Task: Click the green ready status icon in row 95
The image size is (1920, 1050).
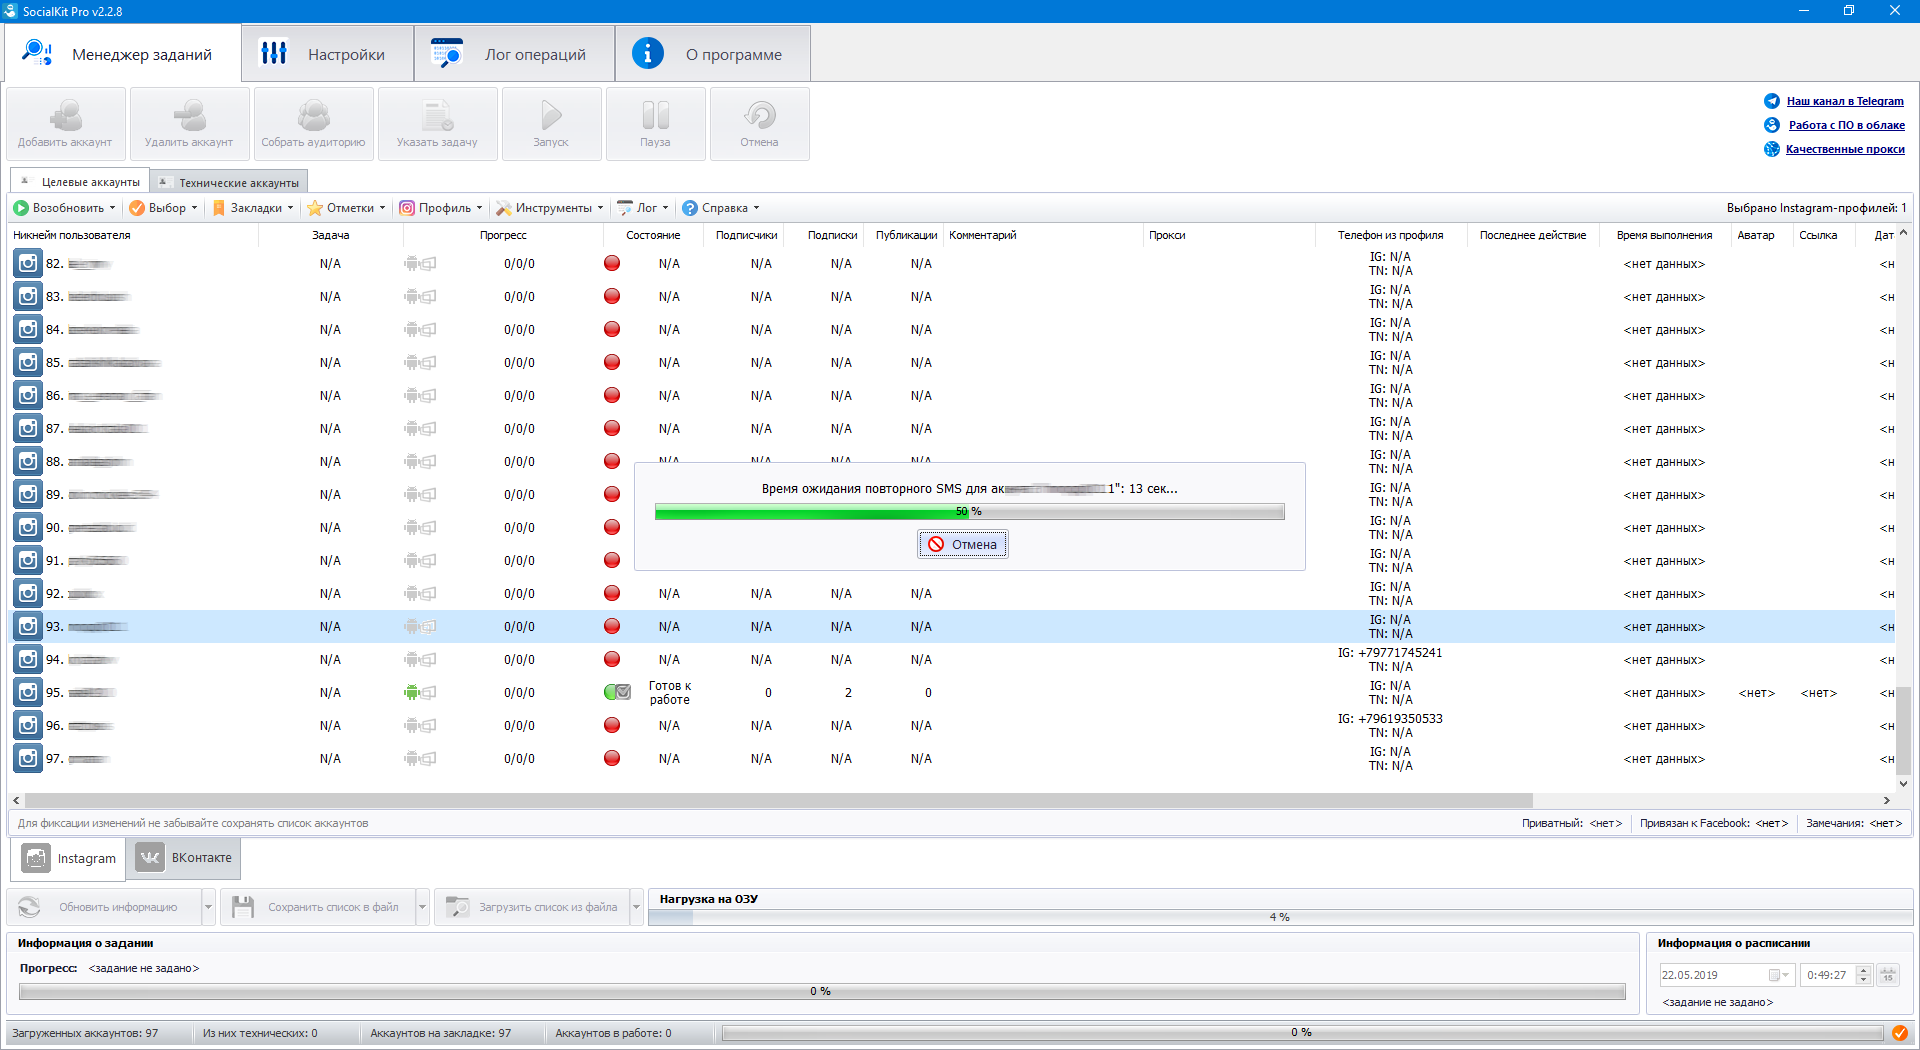Action: tap(617, 692)
